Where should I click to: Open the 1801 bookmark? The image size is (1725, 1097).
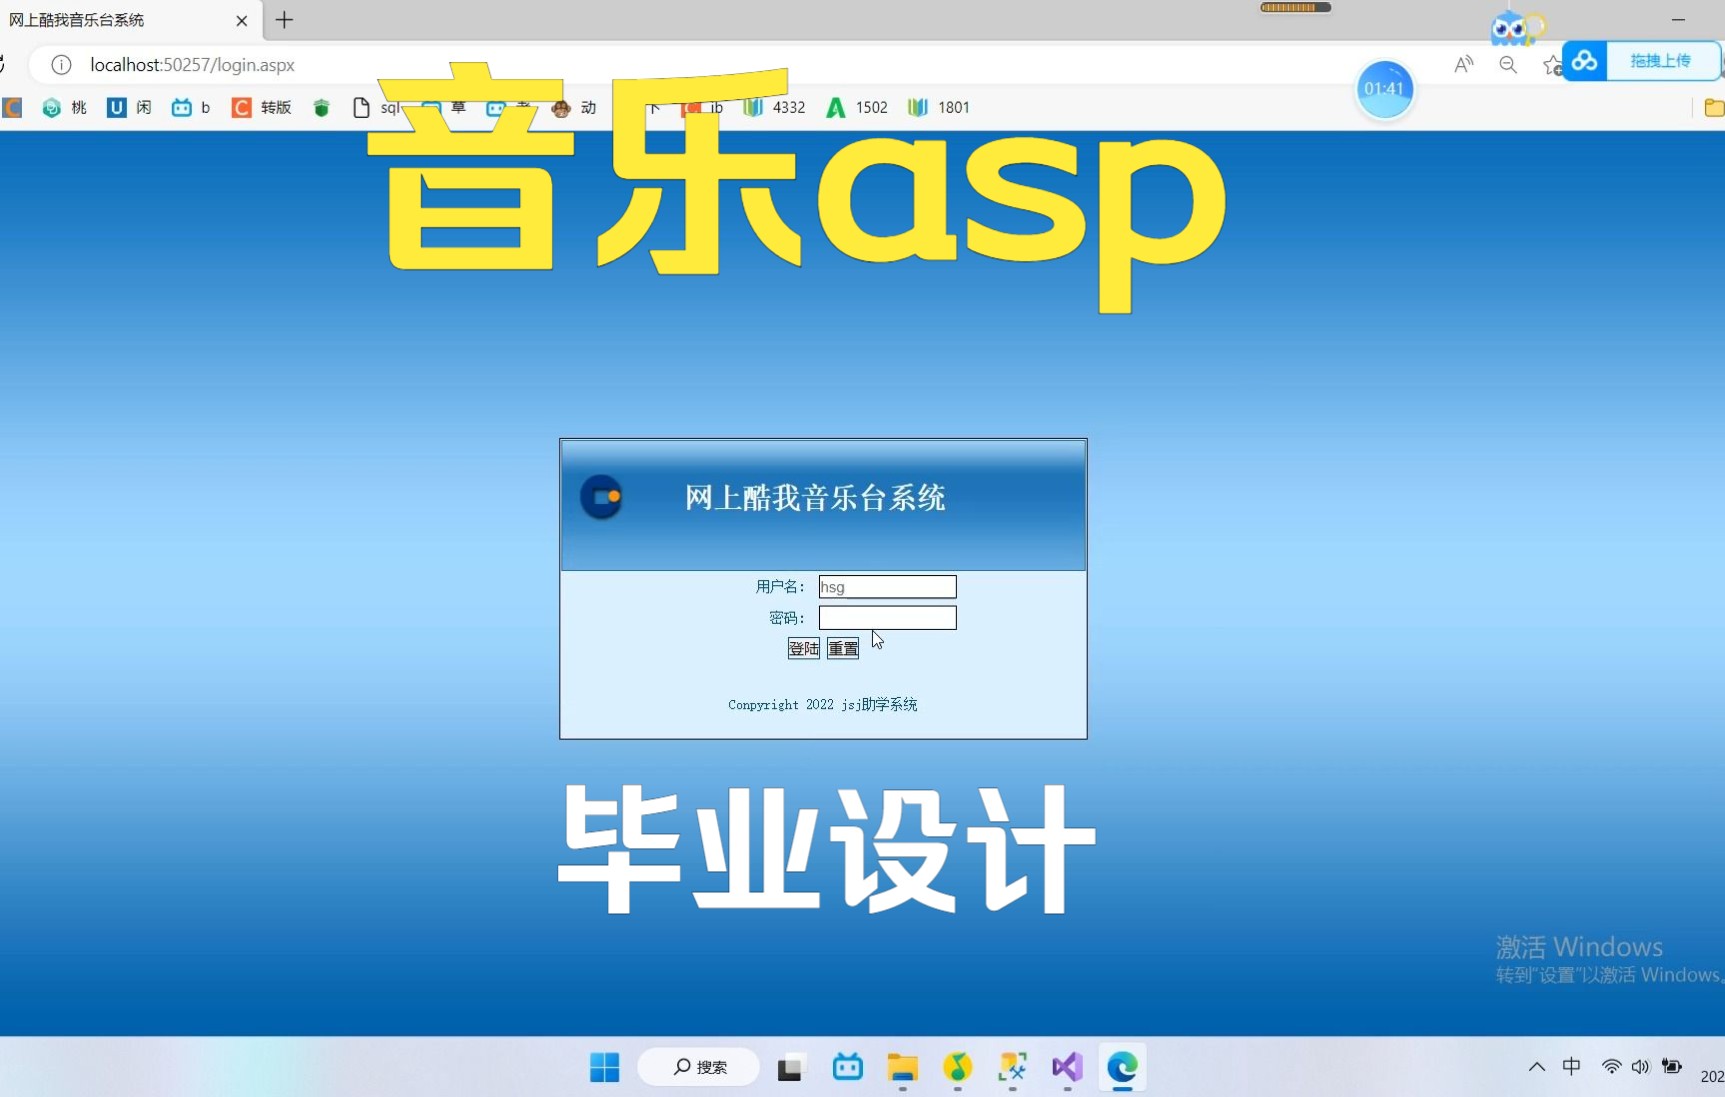coord(939,107)
